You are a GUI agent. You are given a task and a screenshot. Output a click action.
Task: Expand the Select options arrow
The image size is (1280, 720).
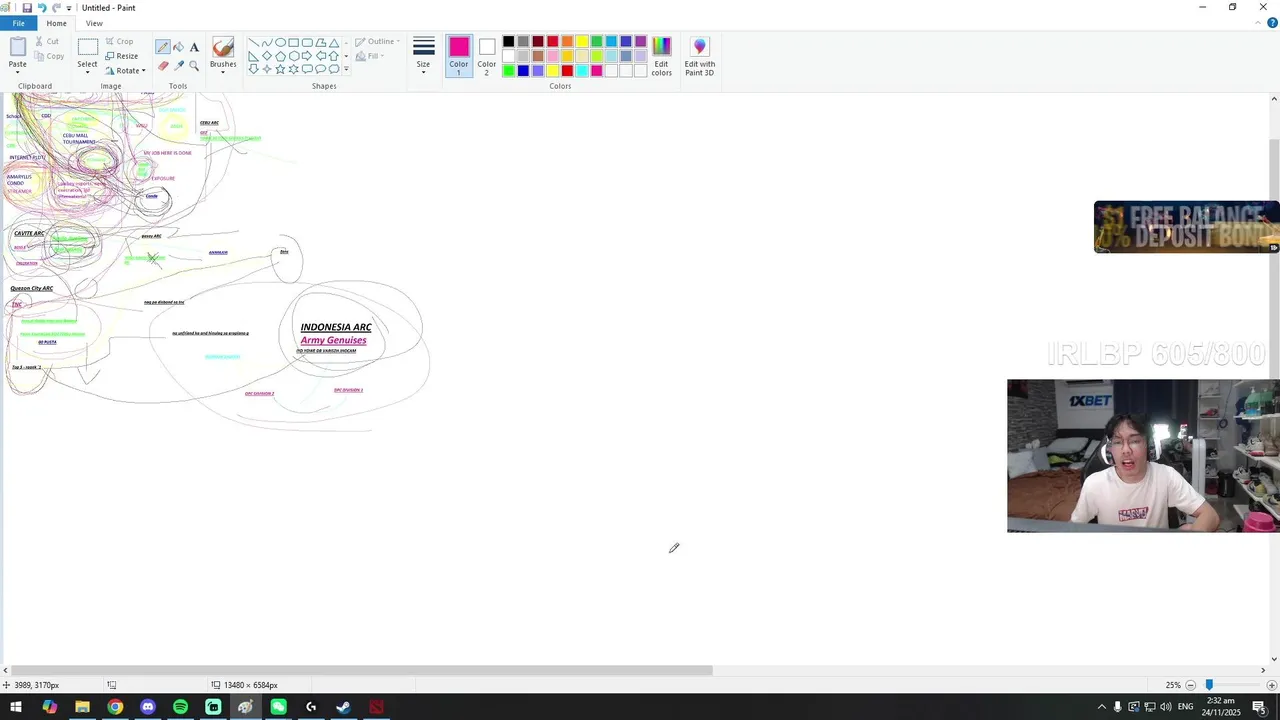(88, 72)
